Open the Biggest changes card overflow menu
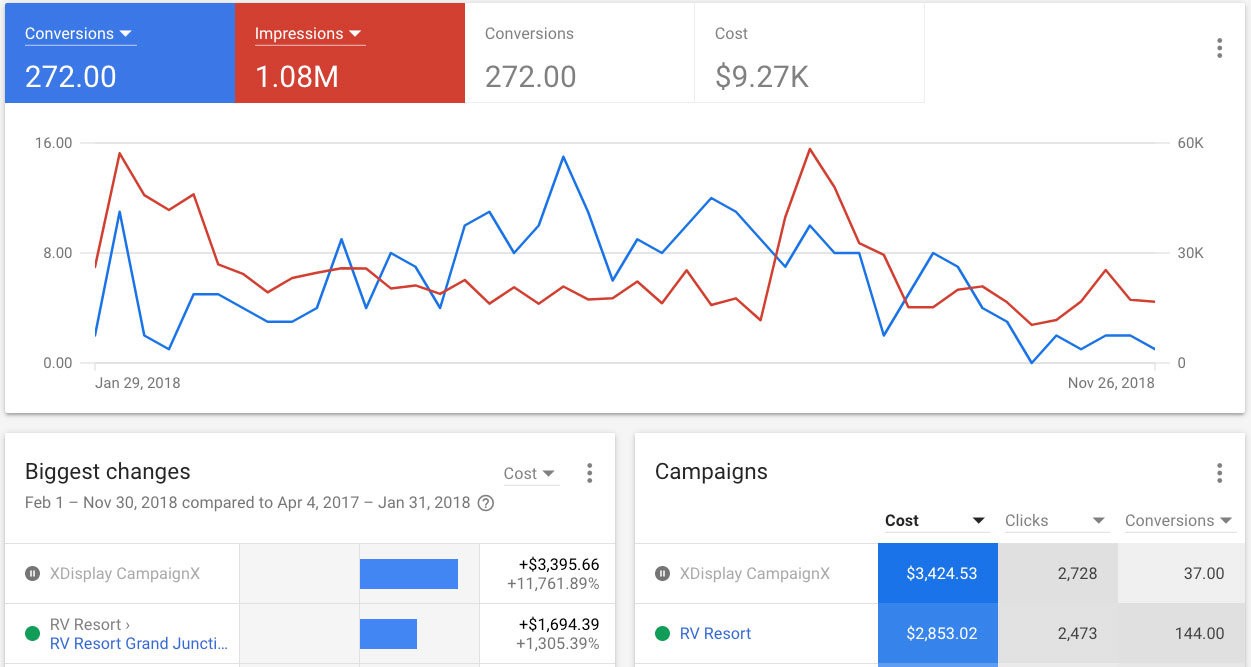Image resolution: width=1251 pixels, height=667 pixels. [x=589, y=472]
